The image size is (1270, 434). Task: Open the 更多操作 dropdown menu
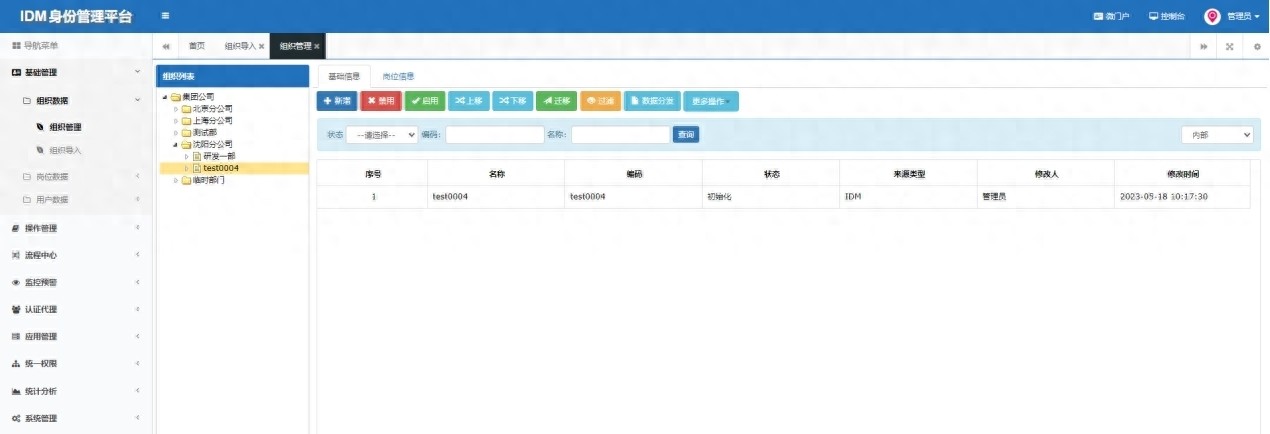tap(711, 101)
